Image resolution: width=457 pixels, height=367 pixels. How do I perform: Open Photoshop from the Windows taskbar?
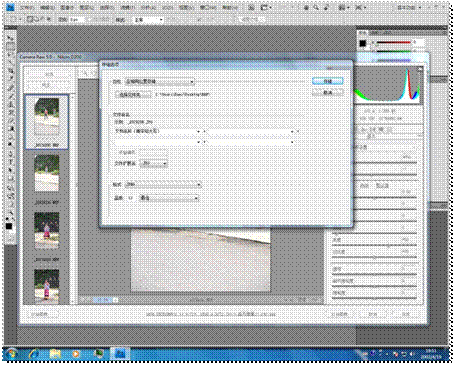tap(119, 353)
